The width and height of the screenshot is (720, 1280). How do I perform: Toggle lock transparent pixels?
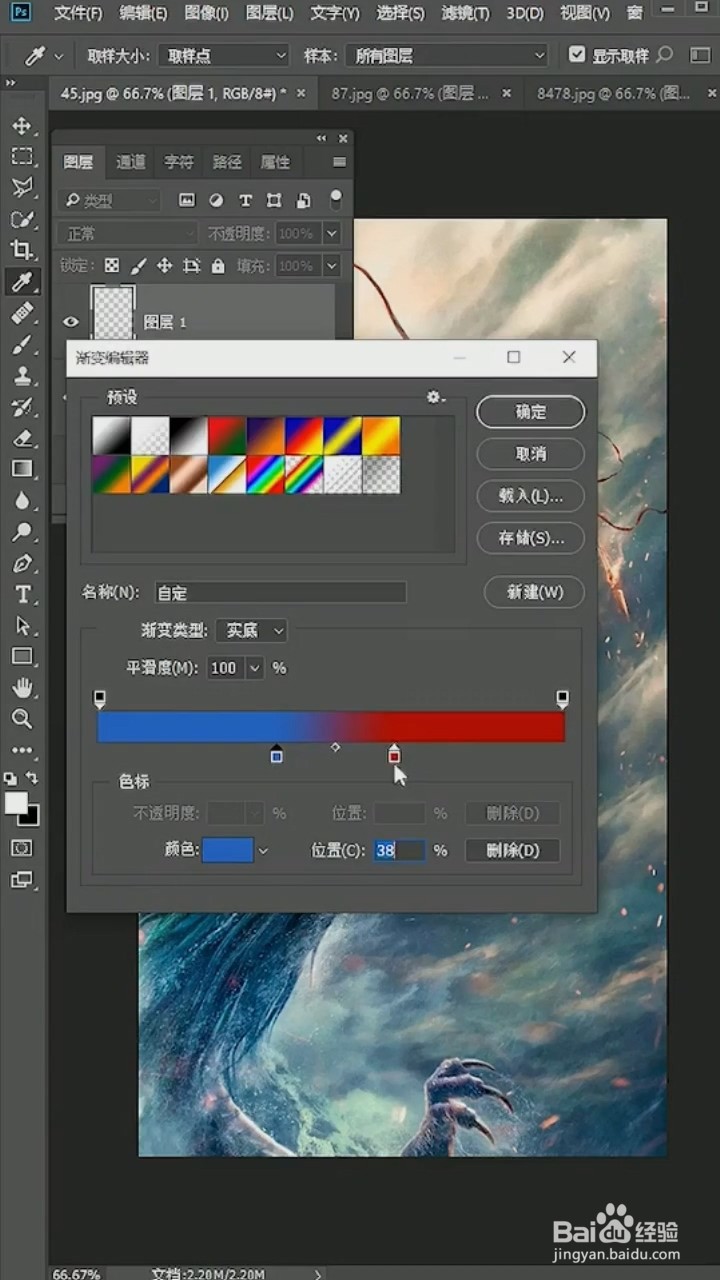point(112,266)
